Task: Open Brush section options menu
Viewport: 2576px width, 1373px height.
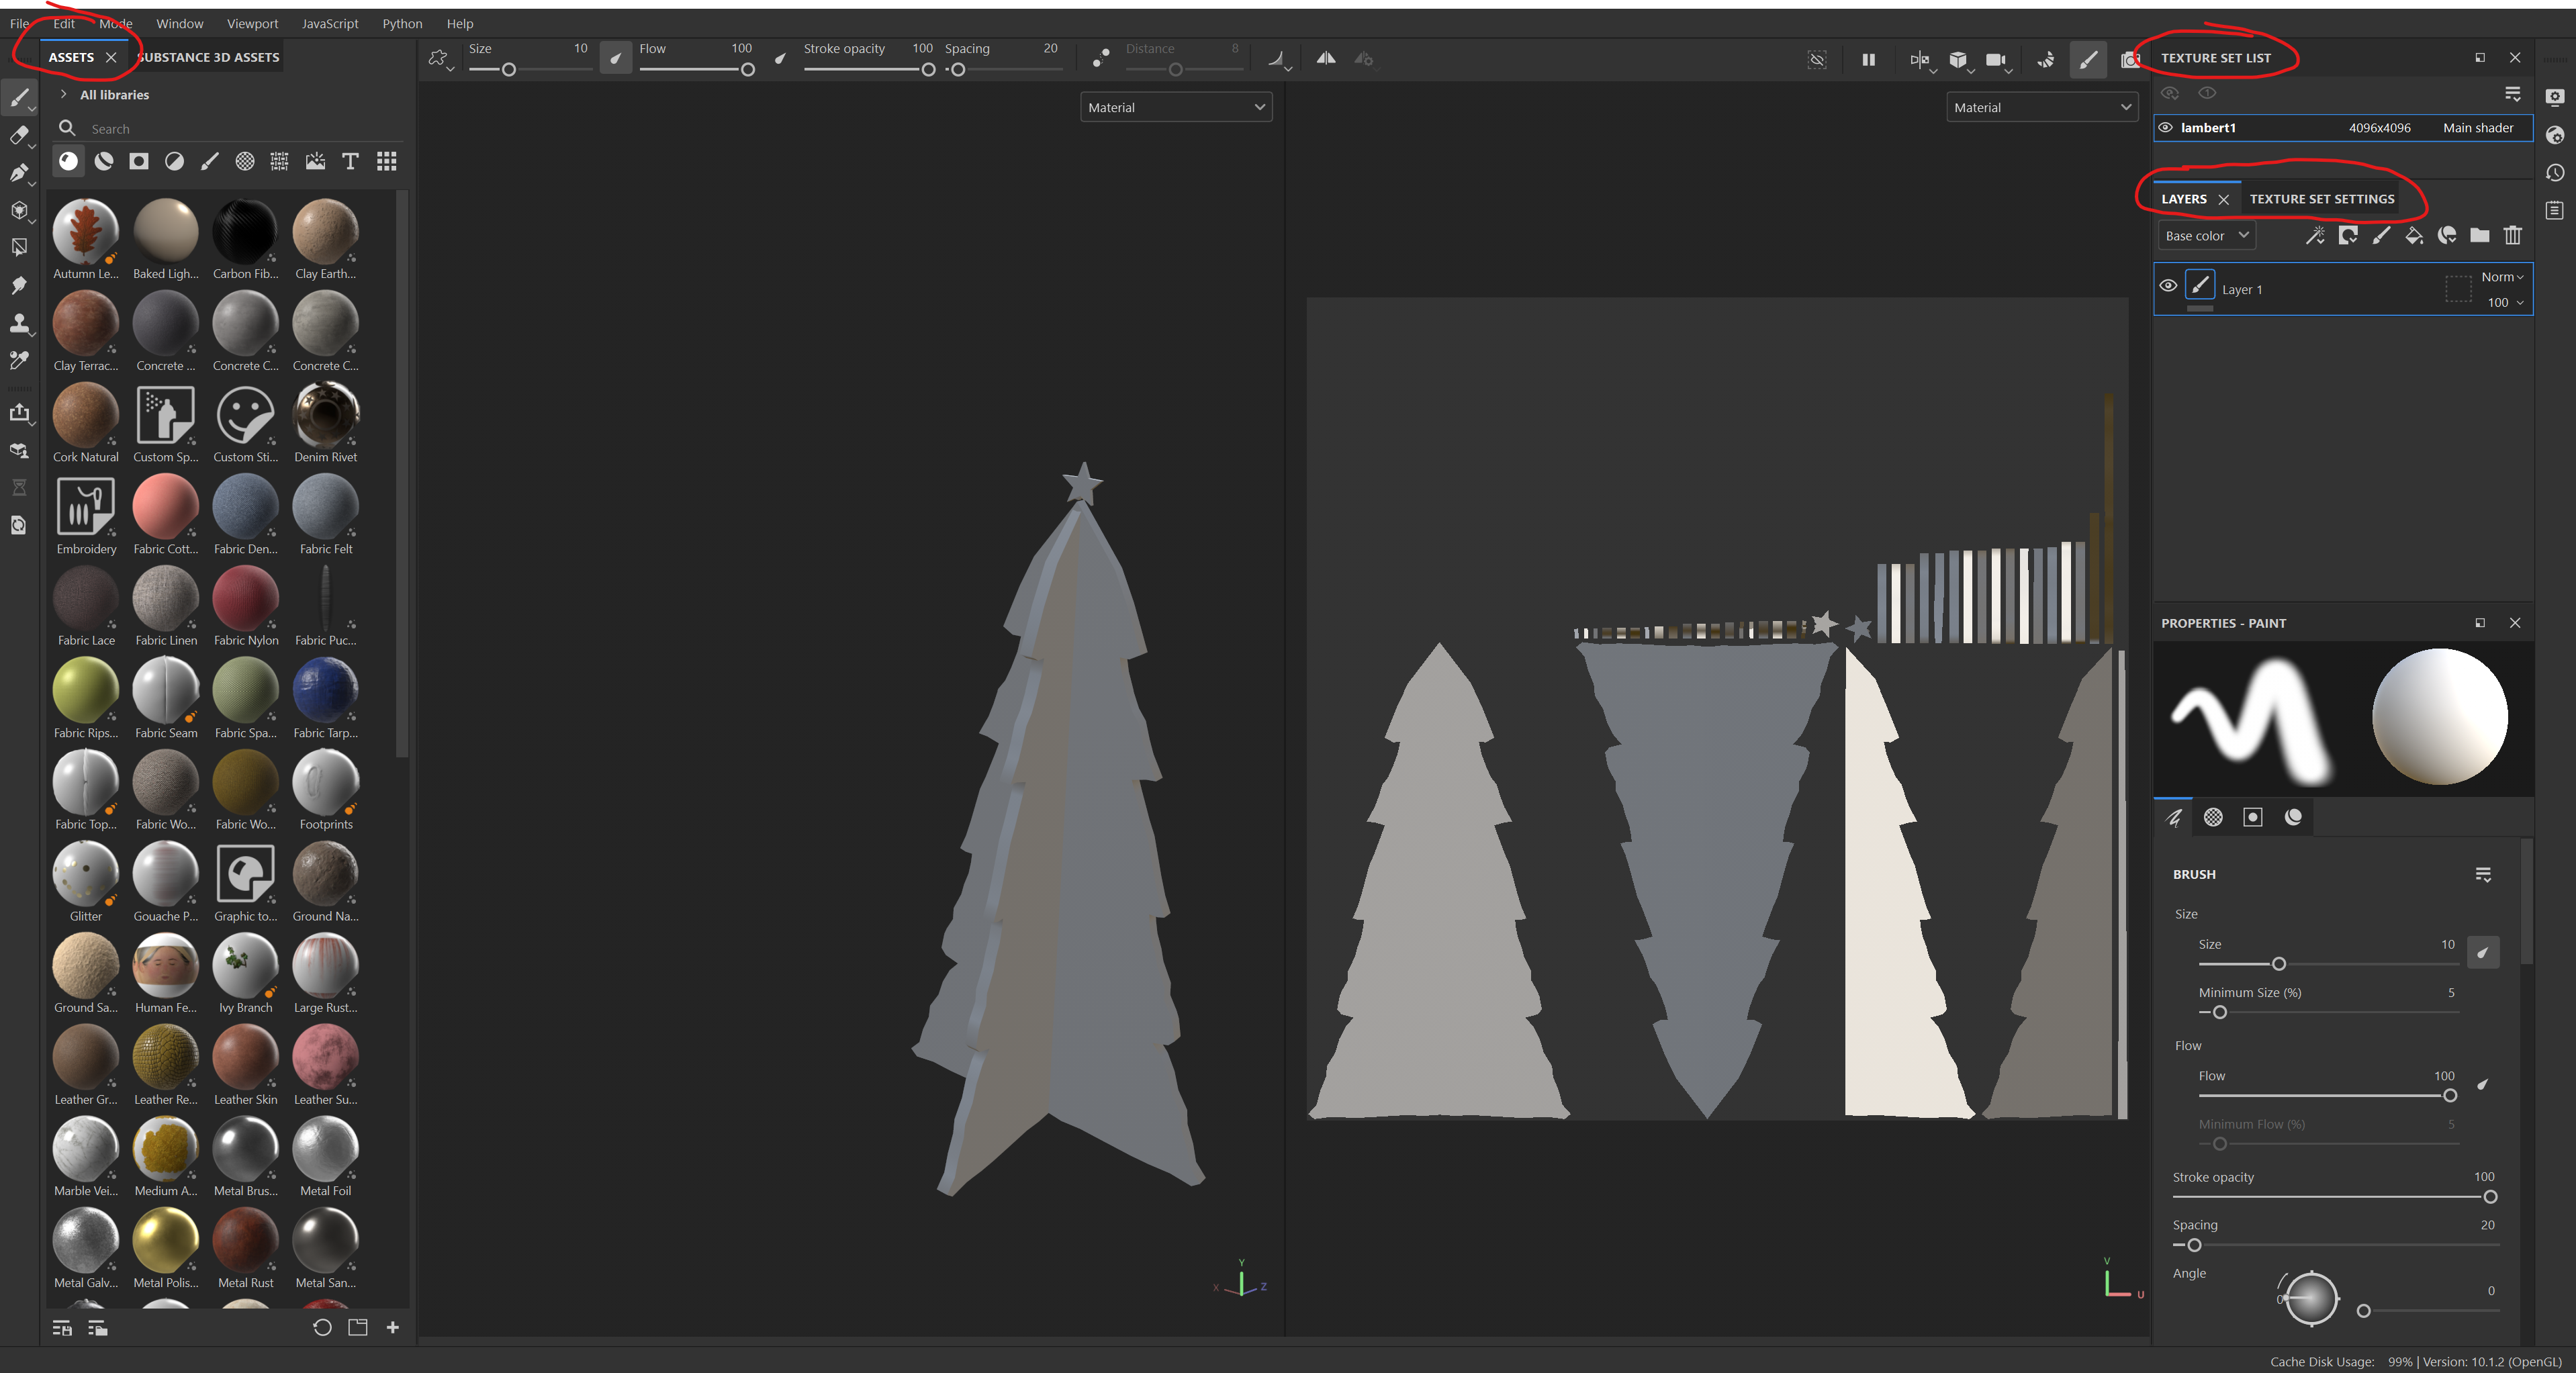Action: (2482, 874)
